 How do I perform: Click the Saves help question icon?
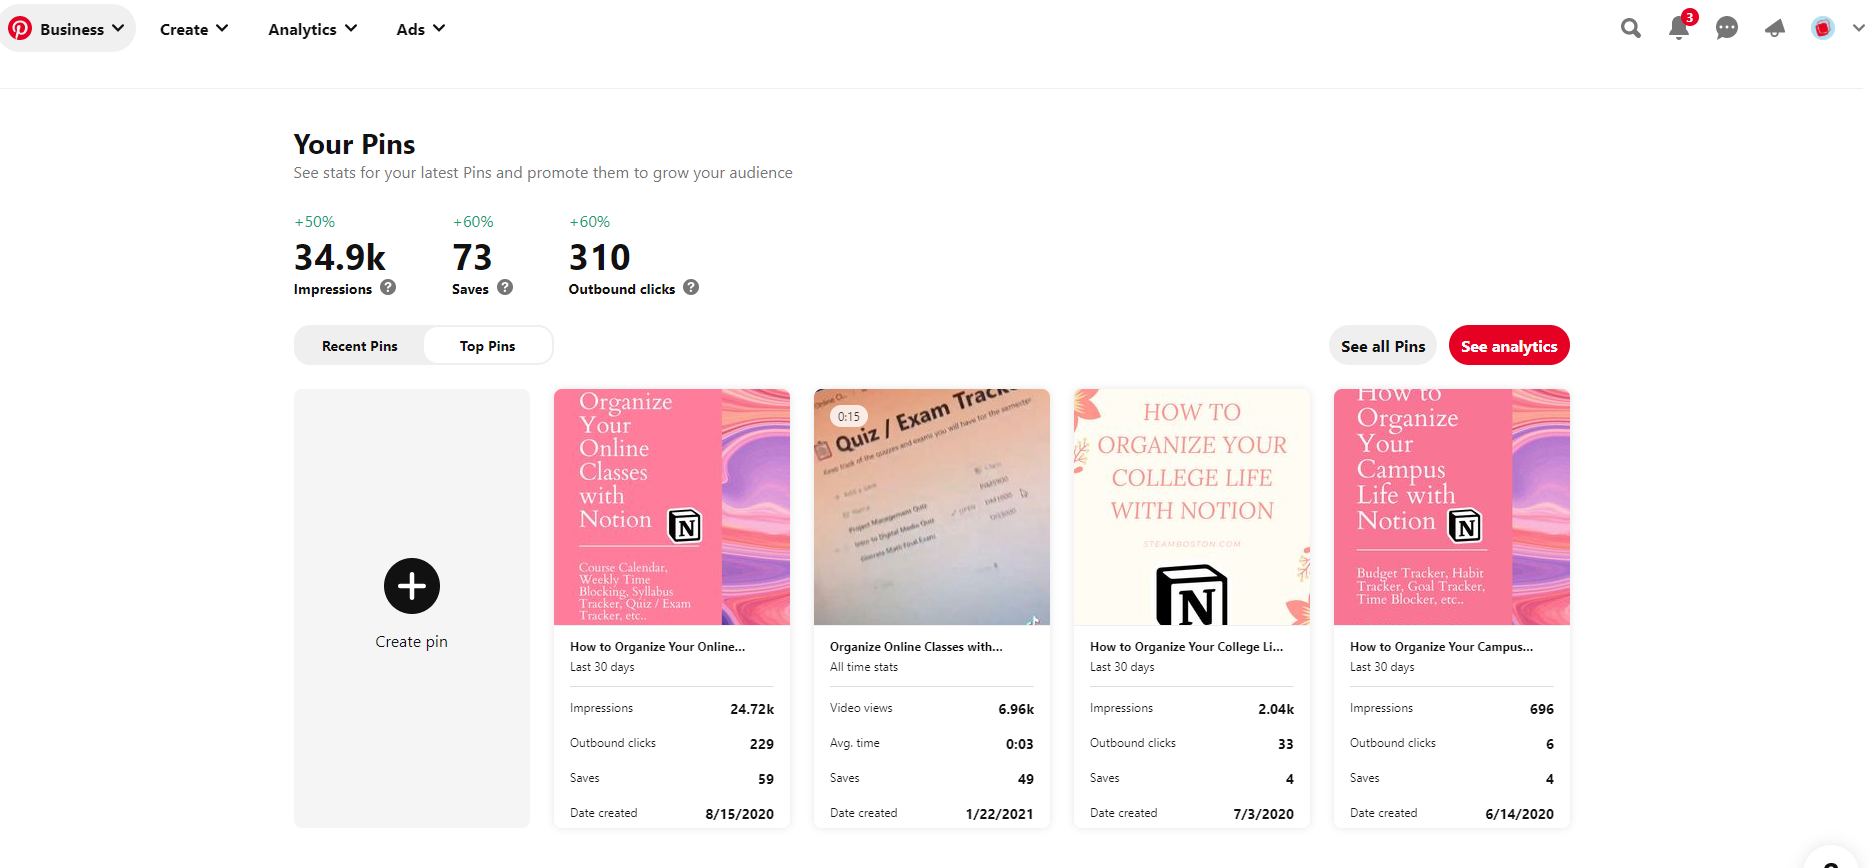tap(505, 287)
